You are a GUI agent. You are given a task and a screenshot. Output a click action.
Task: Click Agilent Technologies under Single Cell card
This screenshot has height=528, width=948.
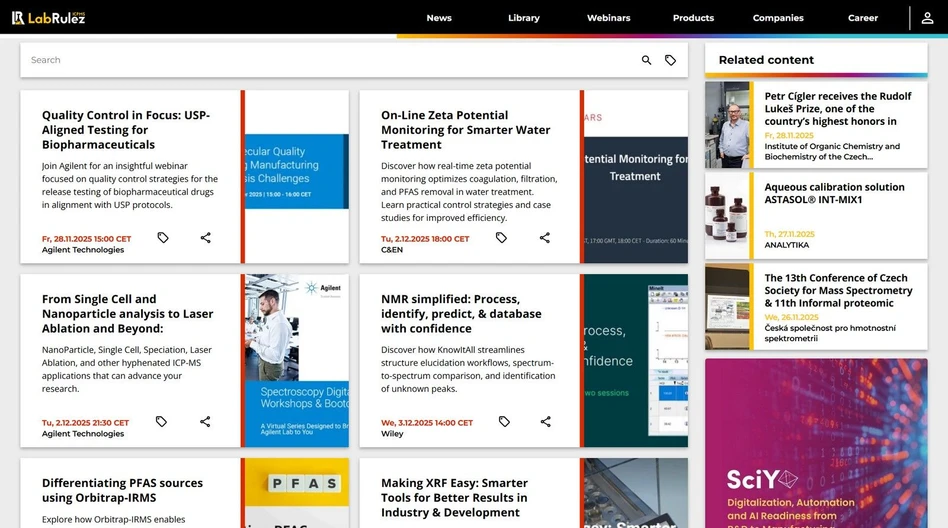point(83,434)
